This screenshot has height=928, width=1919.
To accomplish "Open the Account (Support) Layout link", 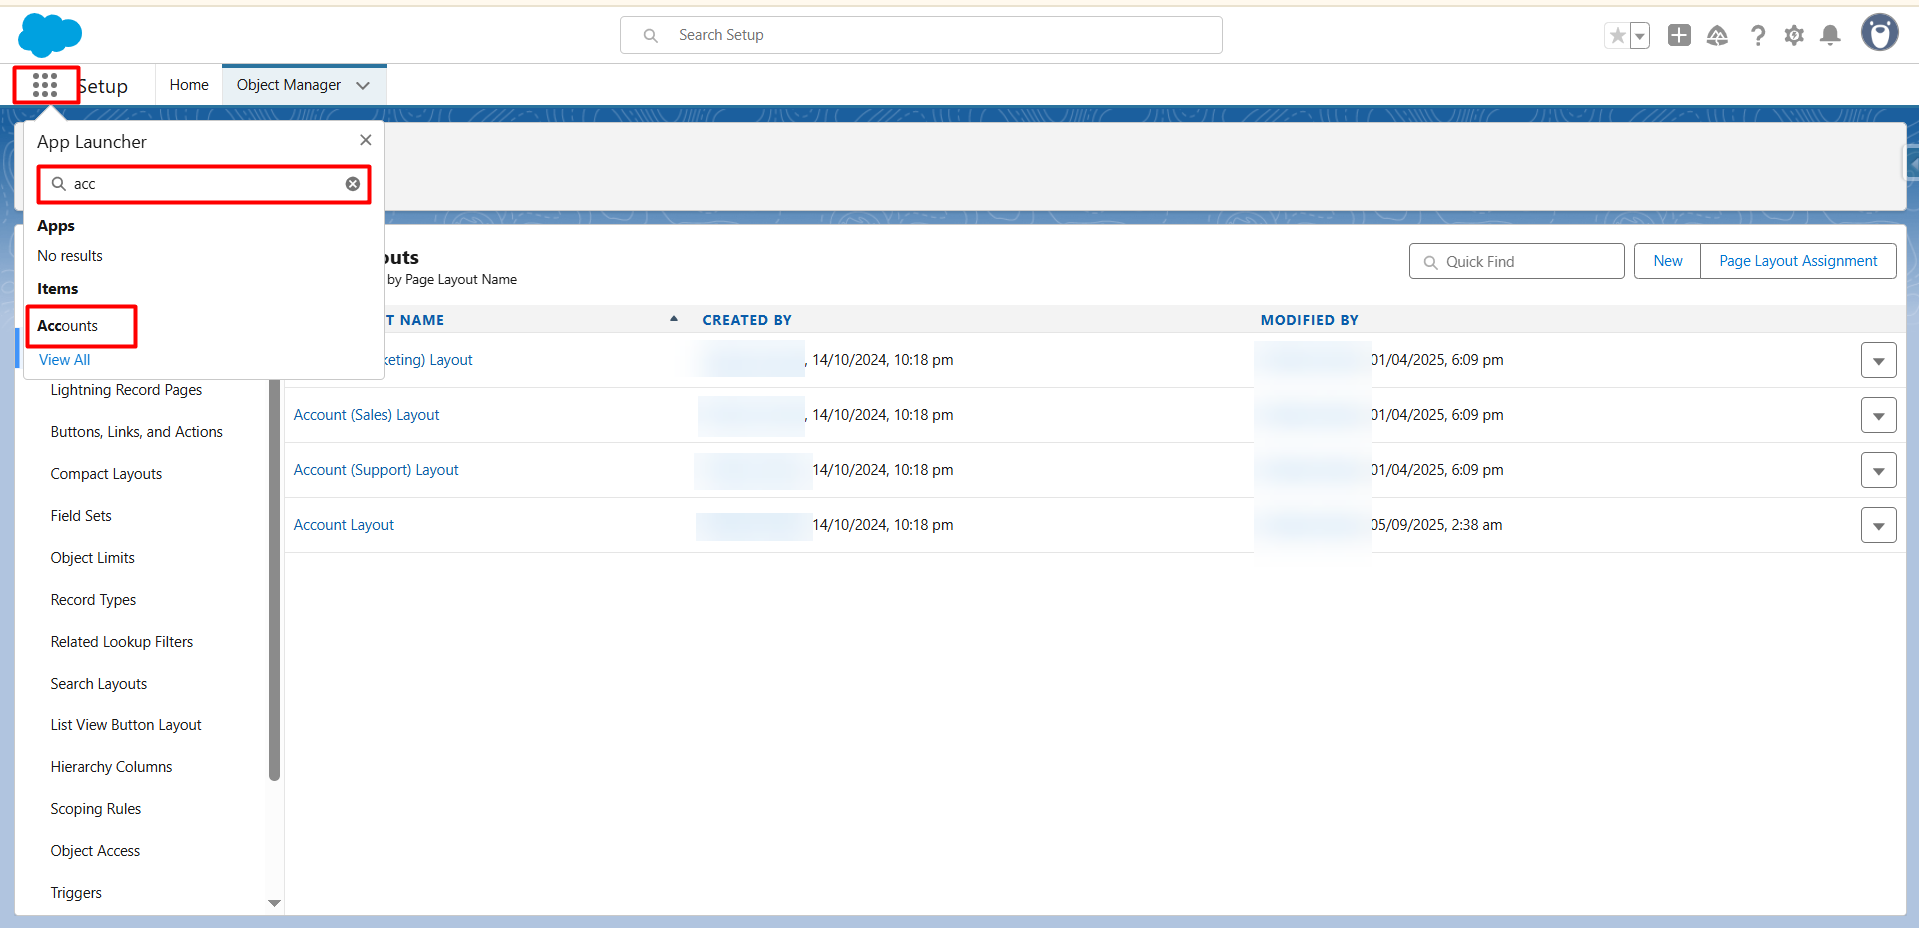I will (376, 470).
